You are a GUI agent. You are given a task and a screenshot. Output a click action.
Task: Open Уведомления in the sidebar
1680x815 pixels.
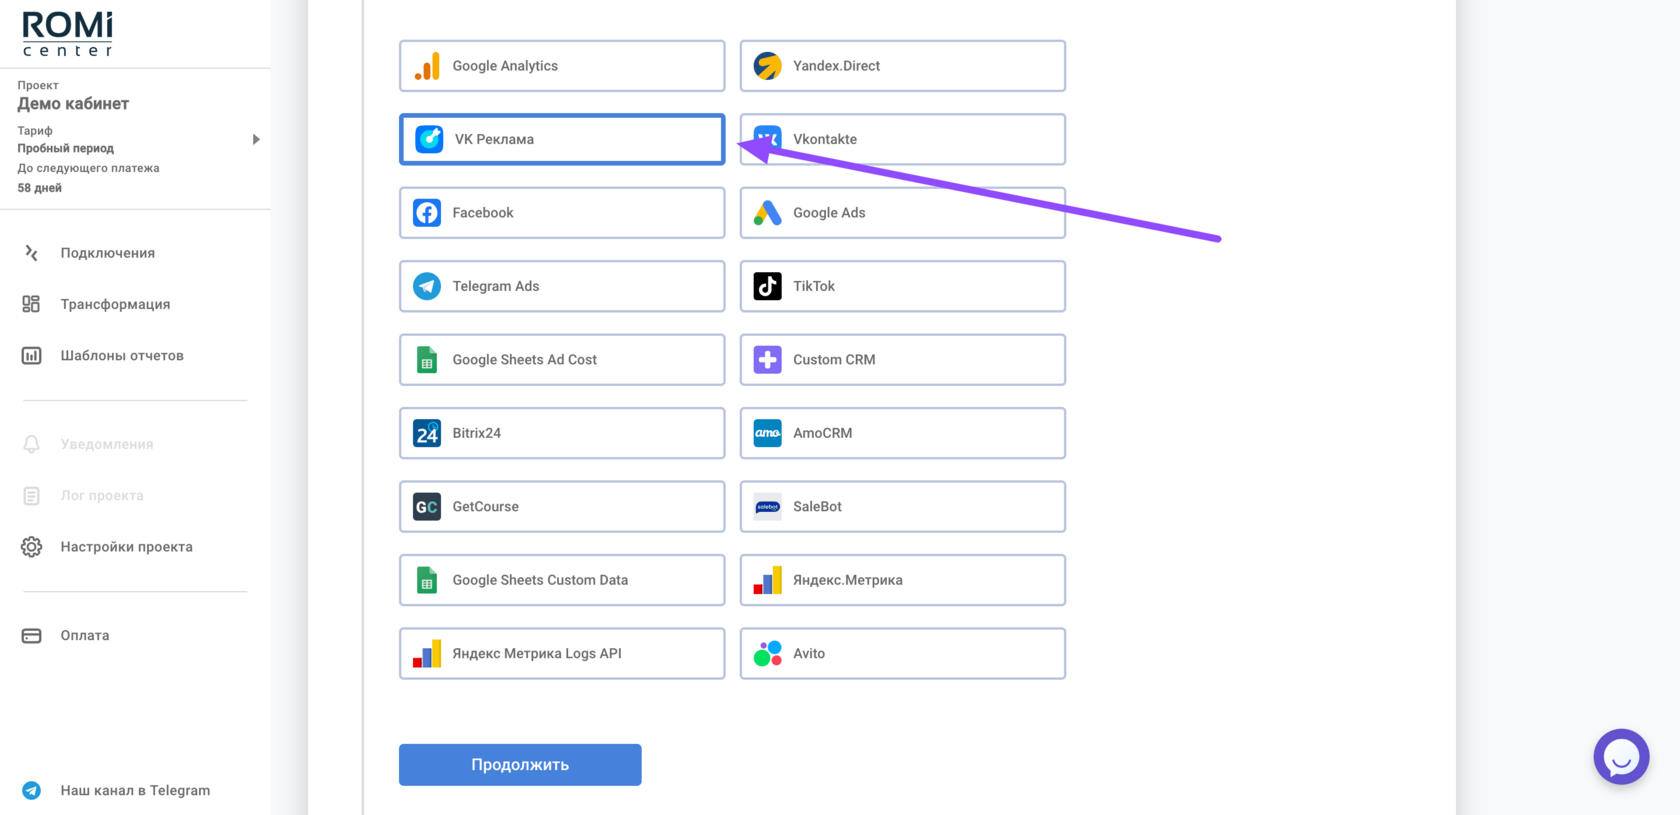(x=107, y=444)
